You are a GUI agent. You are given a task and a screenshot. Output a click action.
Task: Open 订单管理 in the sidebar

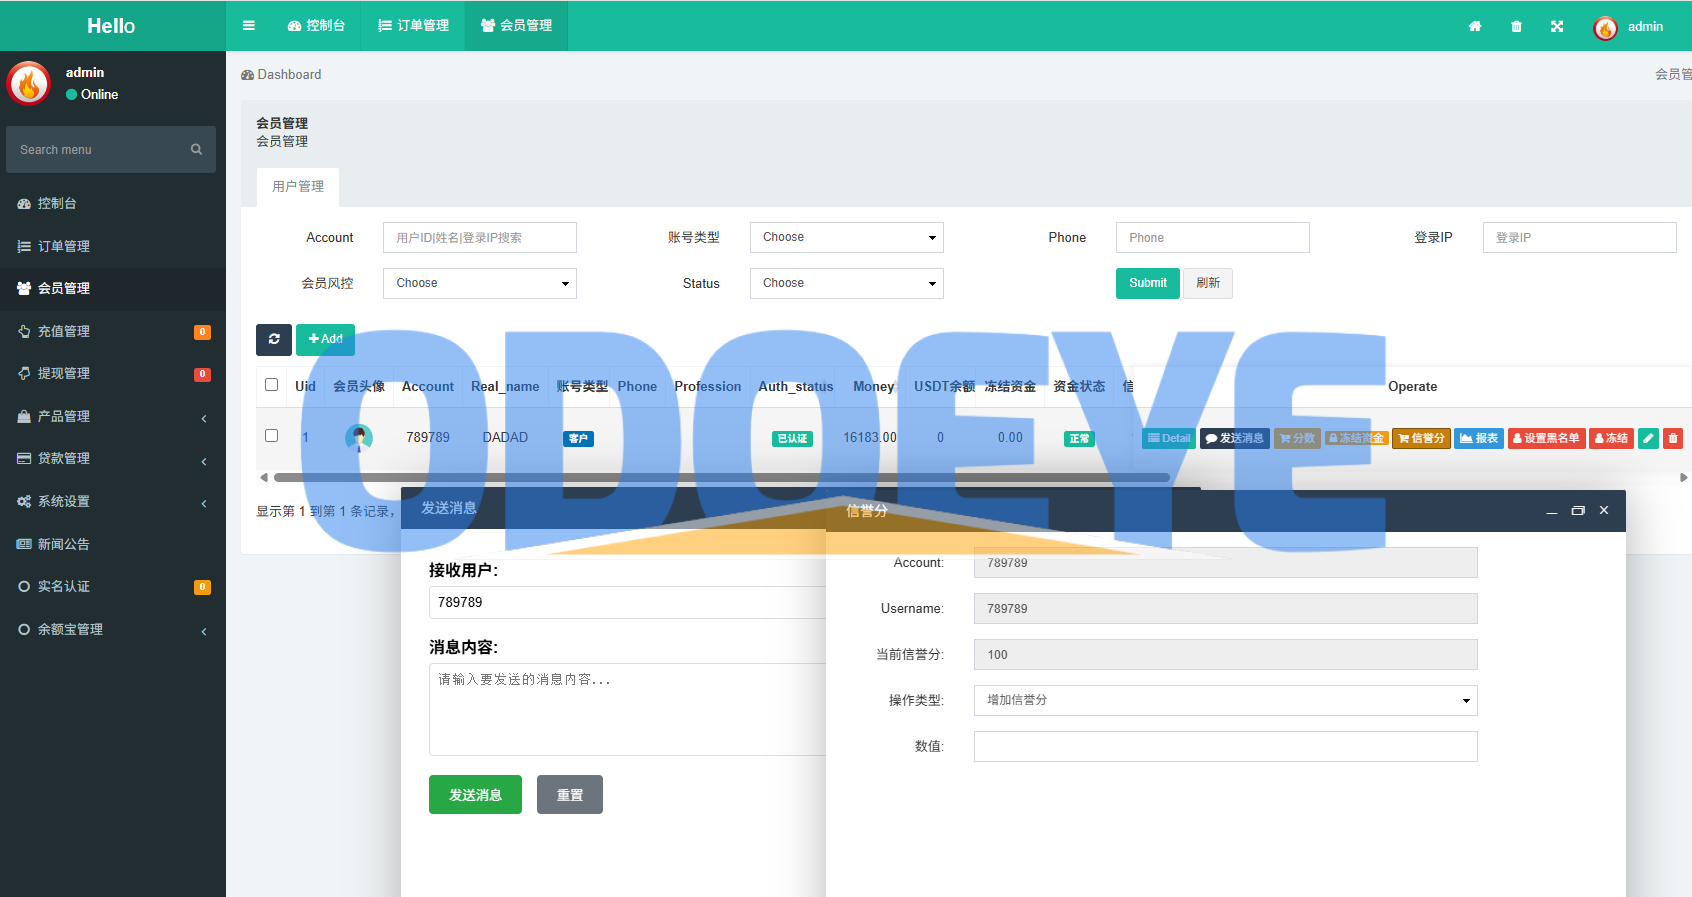[113, 246]
